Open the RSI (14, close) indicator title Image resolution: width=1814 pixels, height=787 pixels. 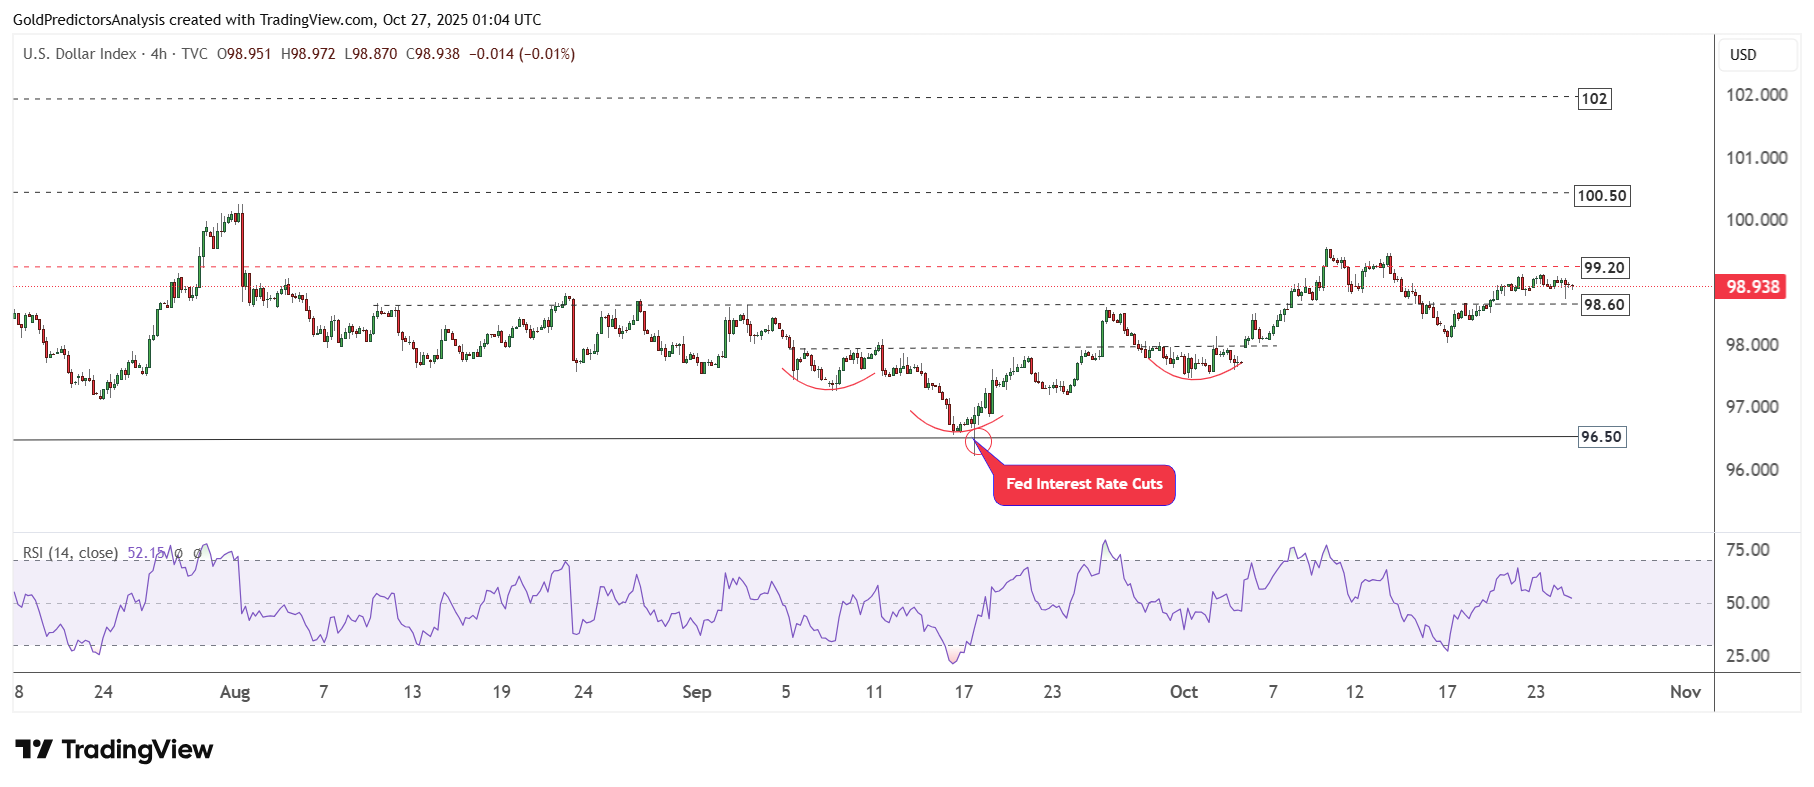click(70, 553)
